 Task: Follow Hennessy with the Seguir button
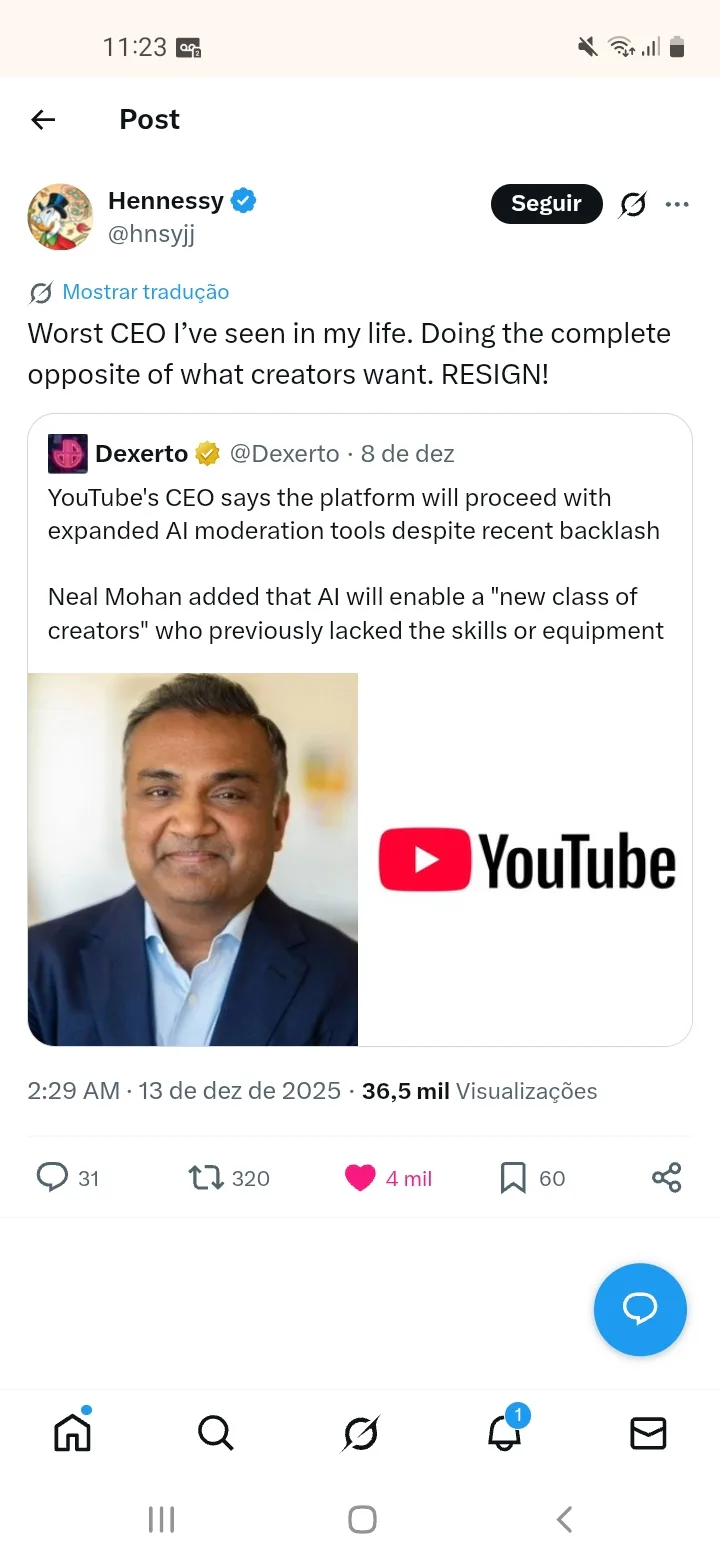click(546, 204)
